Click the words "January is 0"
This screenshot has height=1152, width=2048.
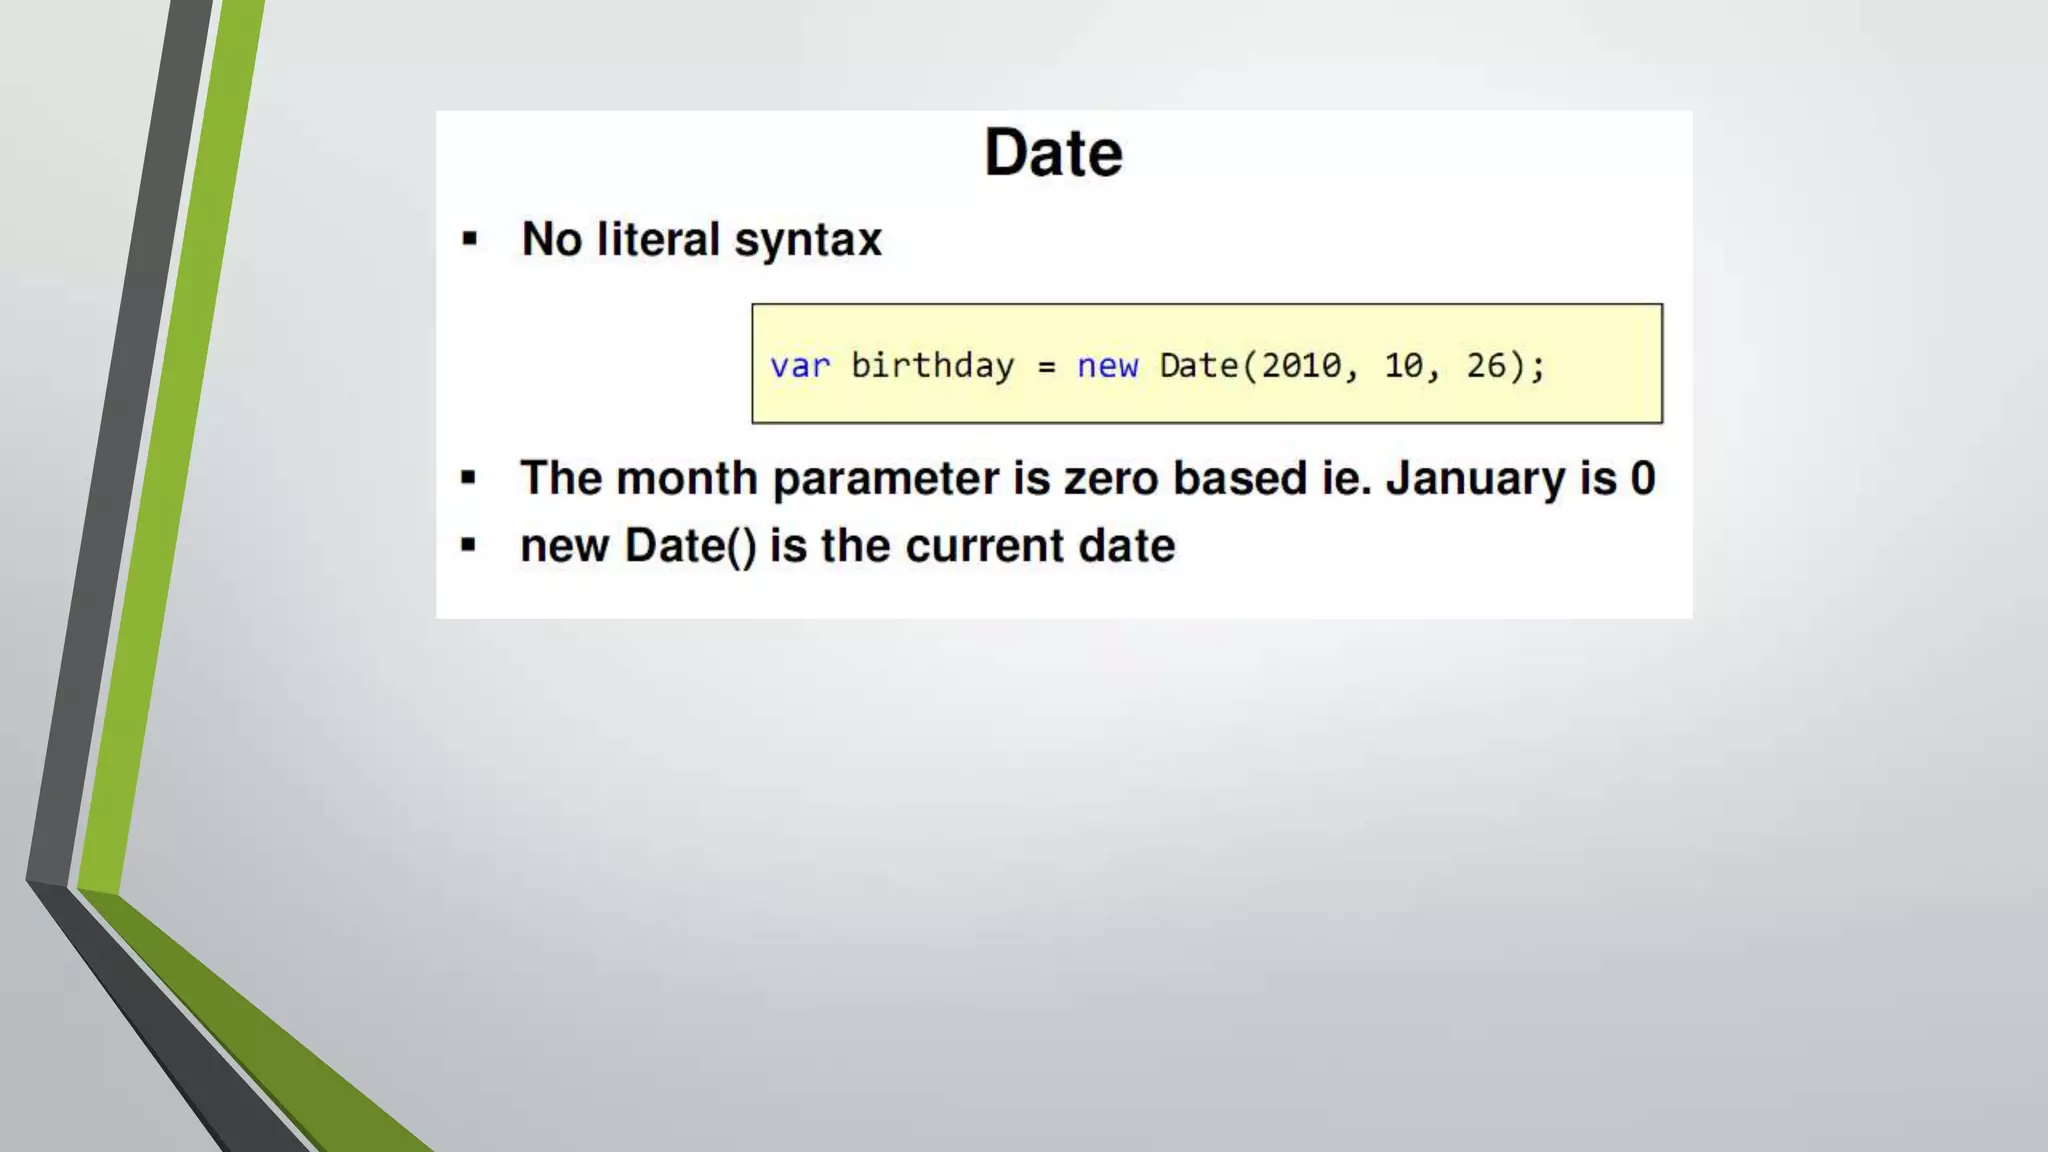click(x=1520, y=478)
